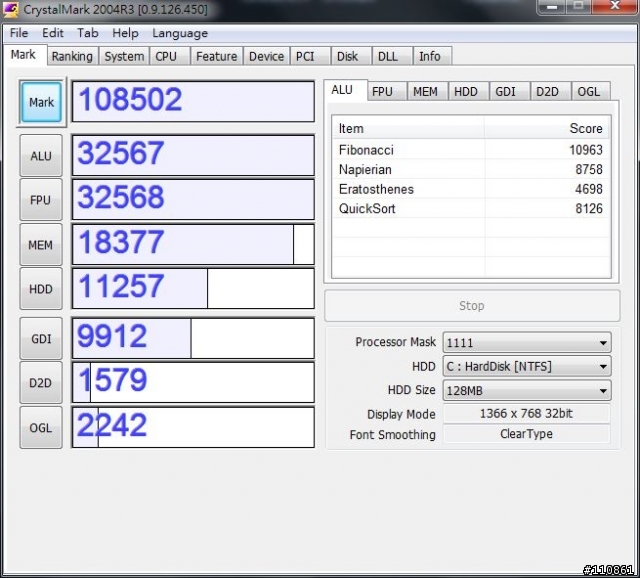The width and height of the screenshot is (640, 578).
Task: Open the Processor Mask dropdown
Action: [x=527, y=342]
